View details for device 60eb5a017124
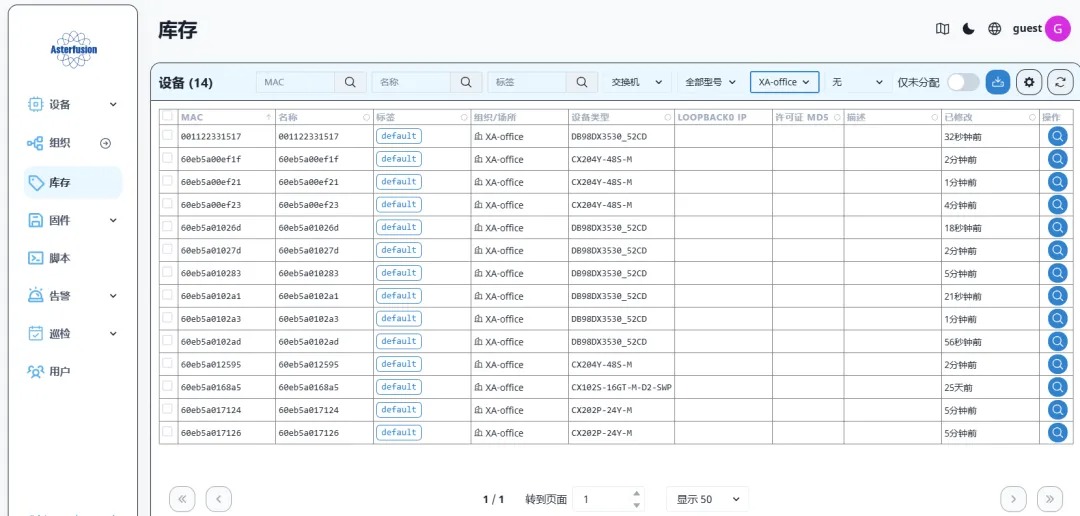 tap(1057, 410)
